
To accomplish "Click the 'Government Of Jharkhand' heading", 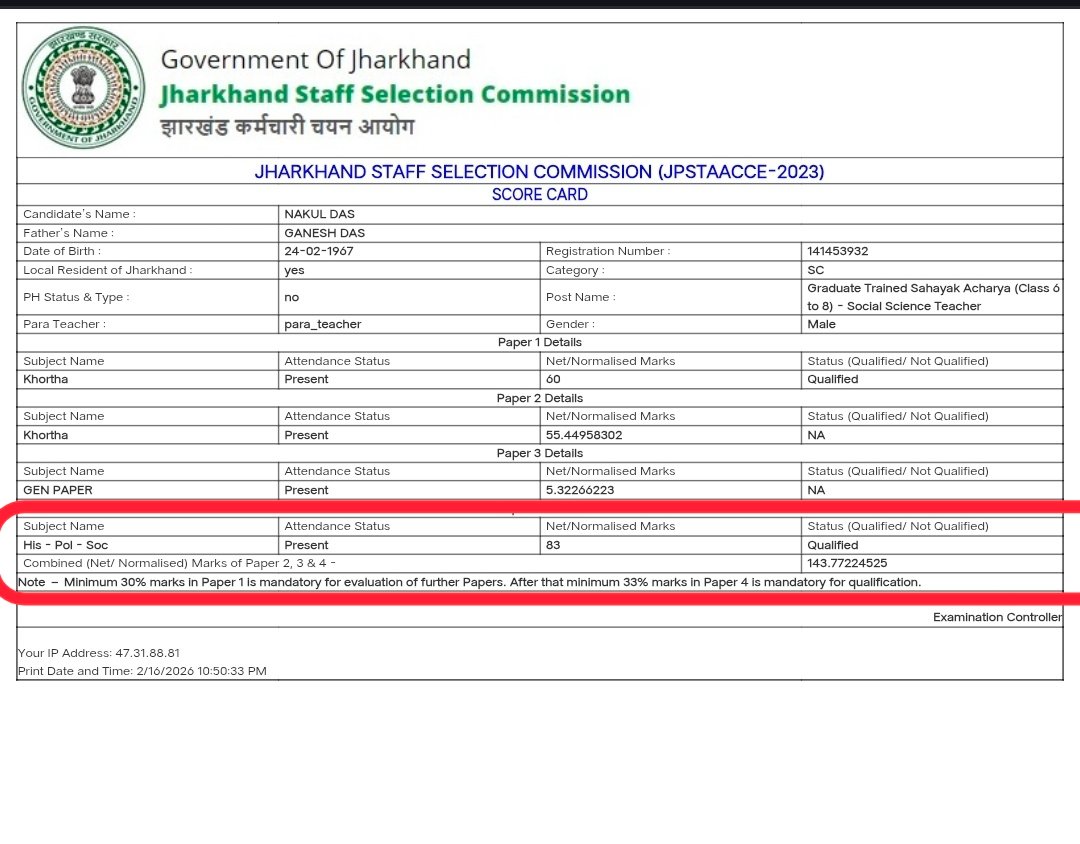I will [x=315, y=60].
